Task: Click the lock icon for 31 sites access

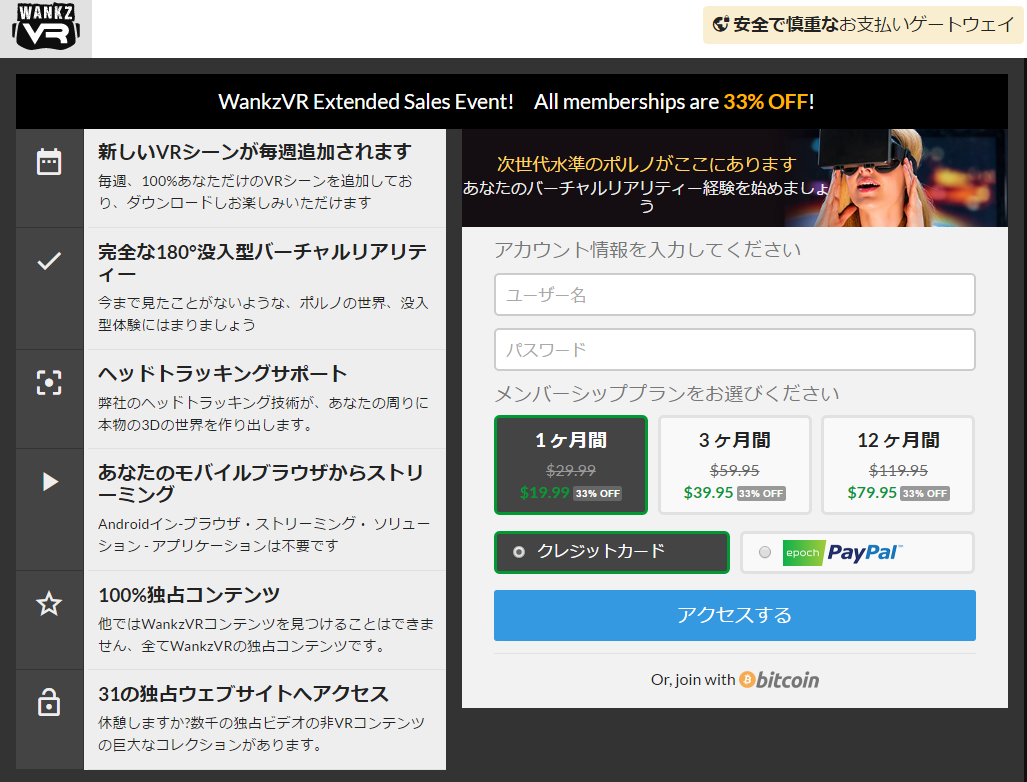Action: coord(49,703)
